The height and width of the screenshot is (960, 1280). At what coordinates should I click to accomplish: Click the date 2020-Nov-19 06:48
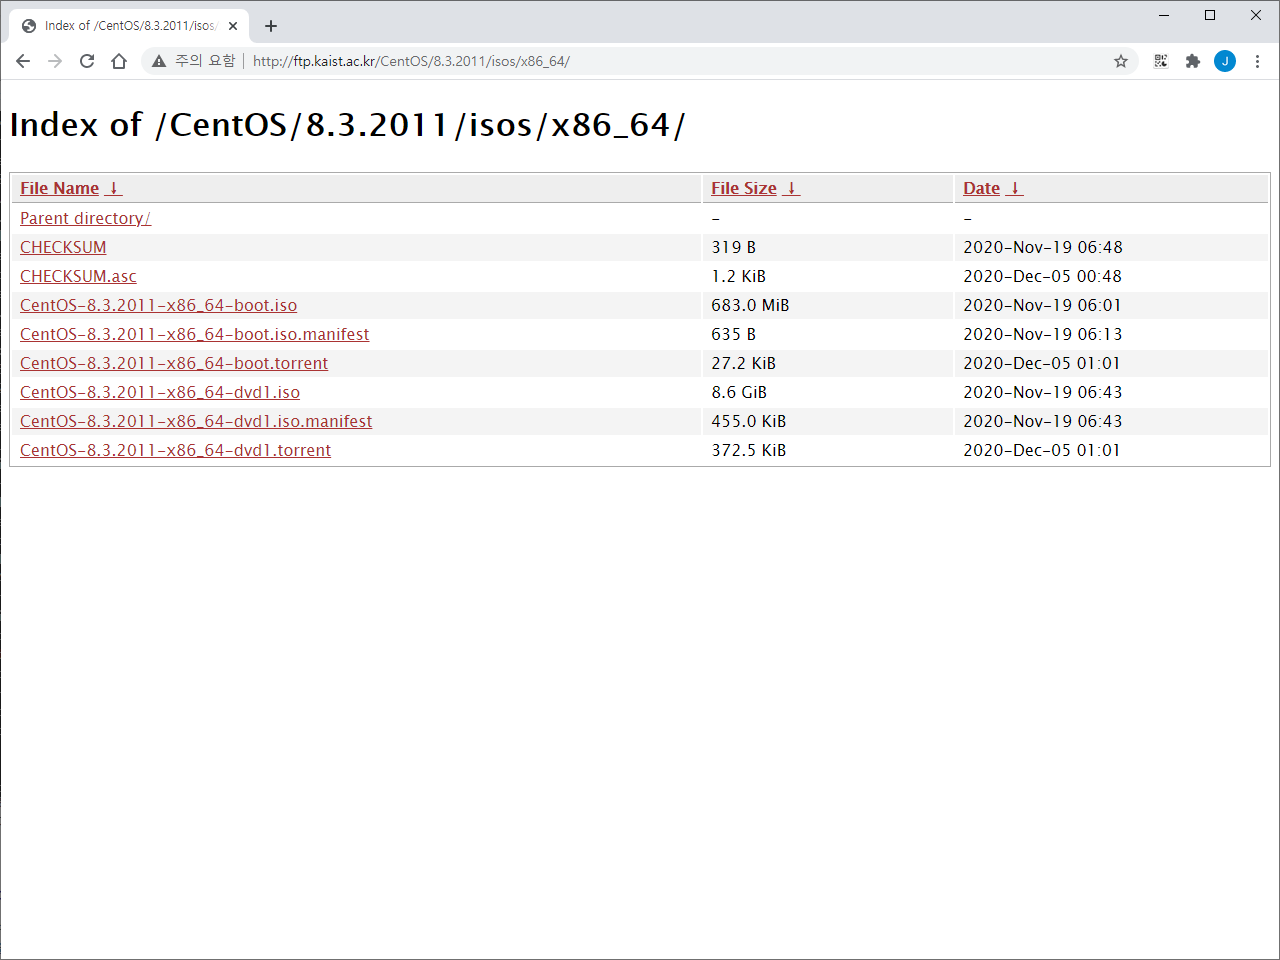coord(1042,247)
